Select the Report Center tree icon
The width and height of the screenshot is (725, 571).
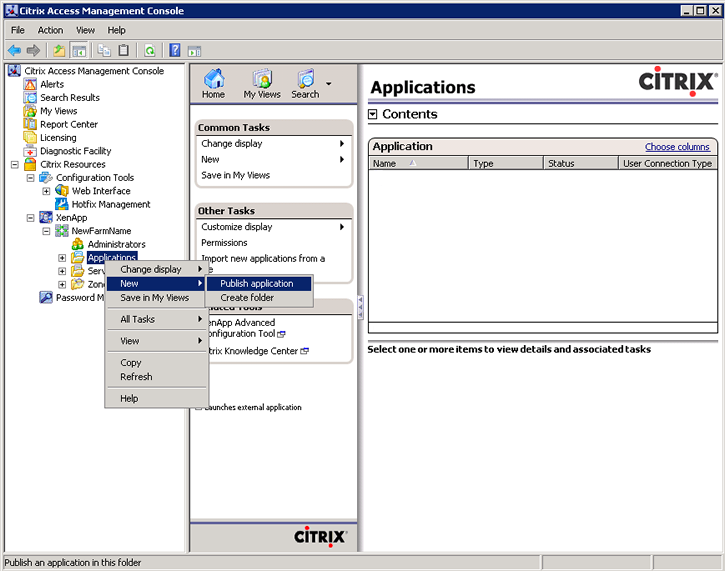coord(30,124)
